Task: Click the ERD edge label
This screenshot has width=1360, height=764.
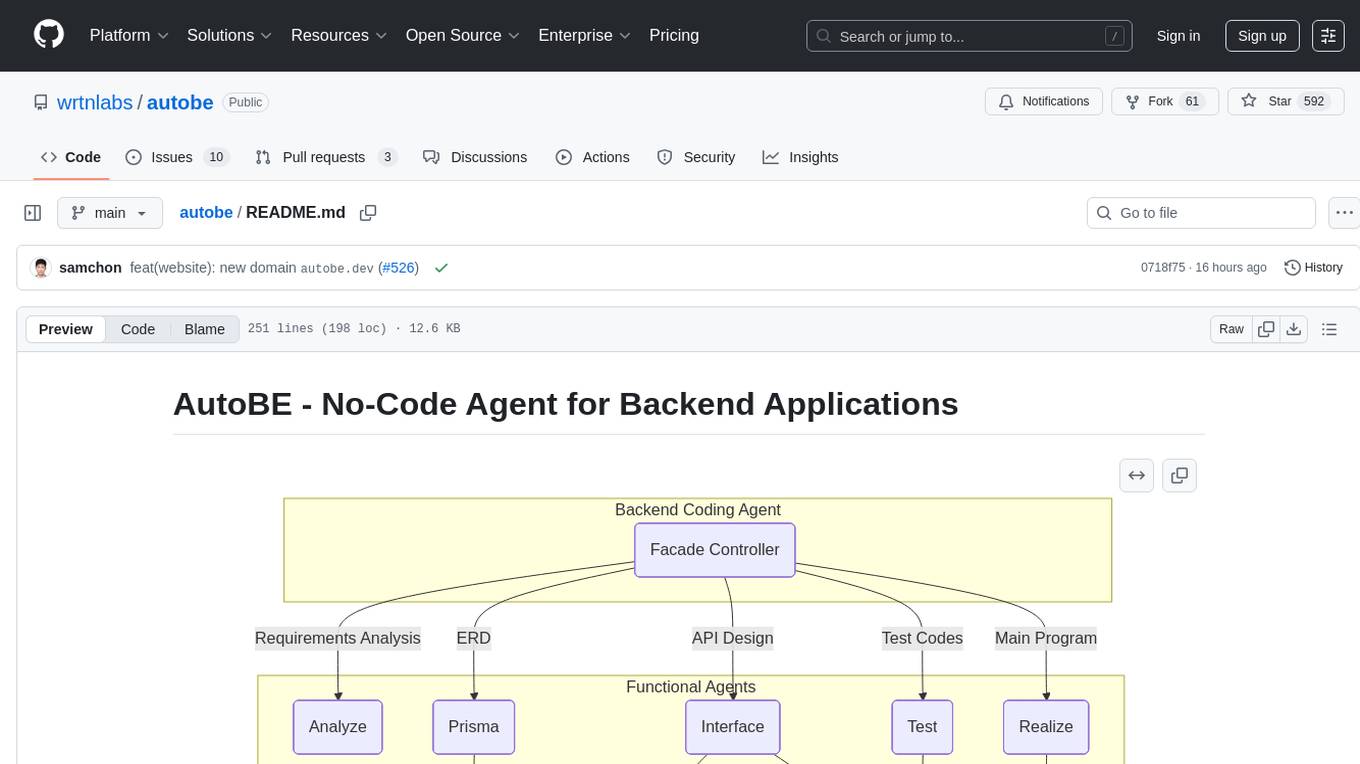Action: pos(474,638)
